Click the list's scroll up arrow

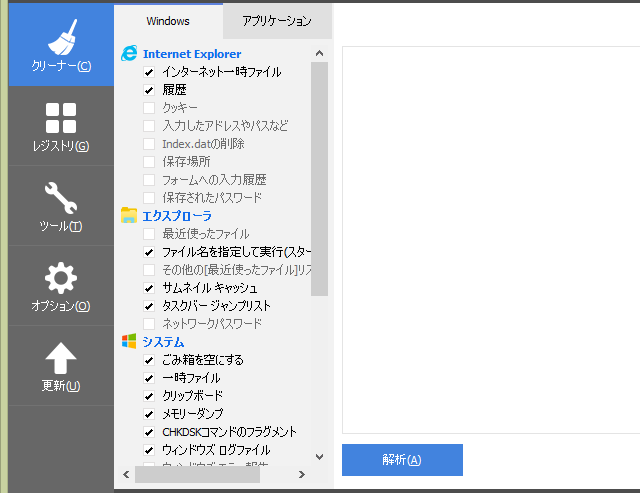pyautogui.click(x=320, y=53)
